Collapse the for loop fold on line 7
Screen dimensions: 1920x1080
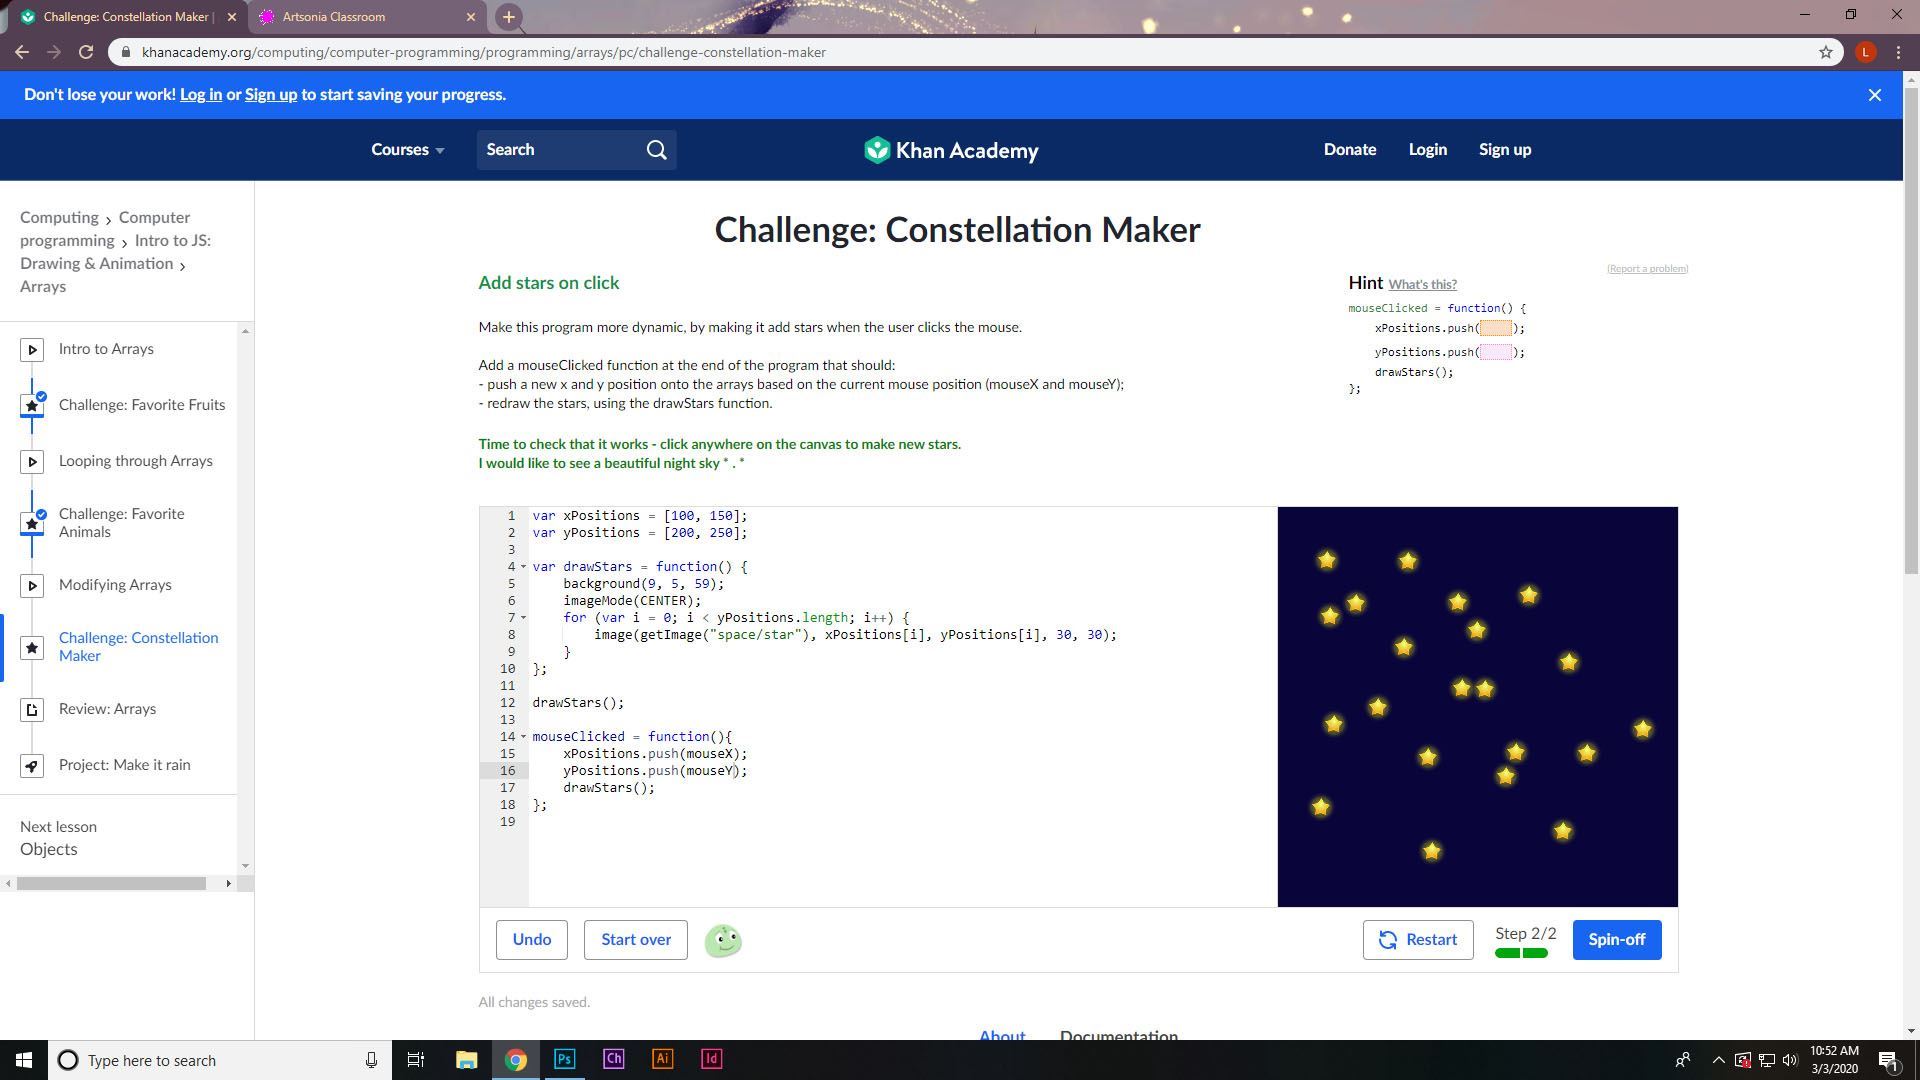click(523, 618)
